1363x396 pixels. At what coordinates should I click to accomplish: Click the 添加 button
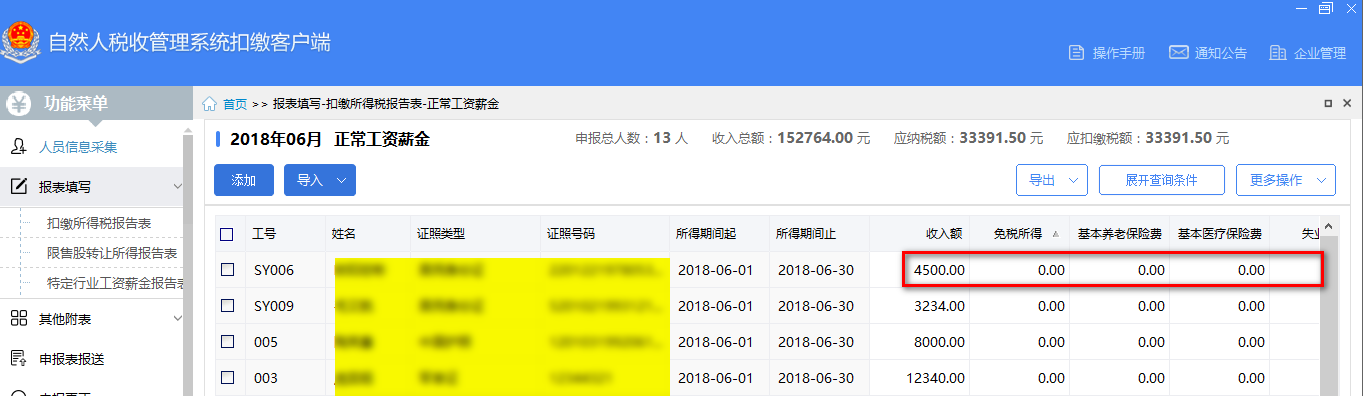pos(244,180)
